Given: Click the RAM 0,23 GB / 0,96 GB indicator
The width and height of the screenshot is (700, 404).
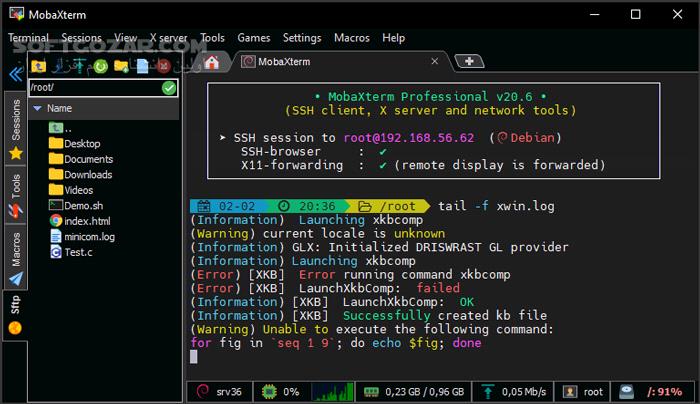Looking at the screenshot, I should coord(413,392).
